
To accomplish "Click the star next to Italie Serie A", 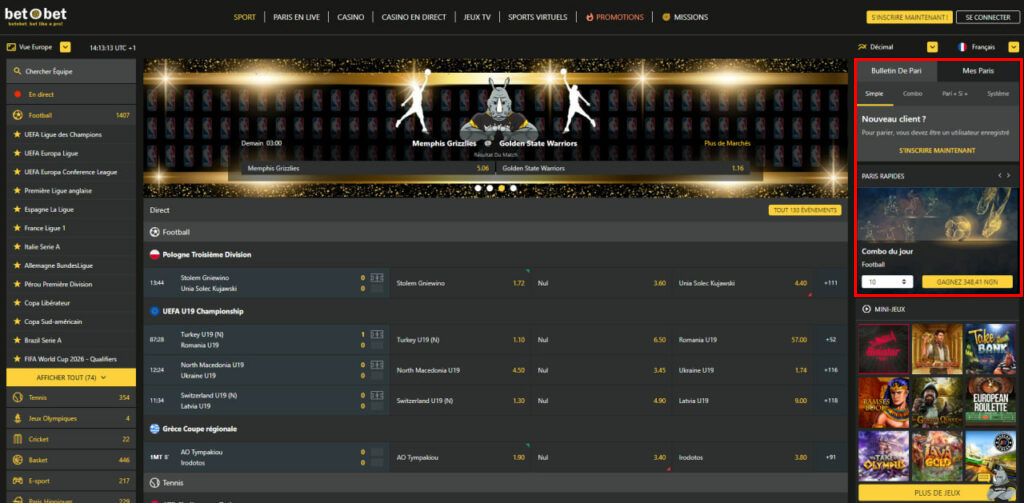I will coord(18,247).
